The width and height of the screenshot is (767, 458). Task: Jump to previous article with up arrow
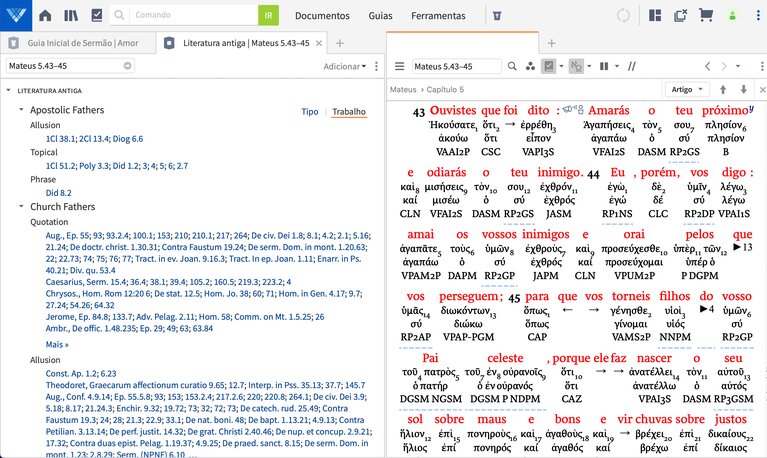[x=722, y=90]
